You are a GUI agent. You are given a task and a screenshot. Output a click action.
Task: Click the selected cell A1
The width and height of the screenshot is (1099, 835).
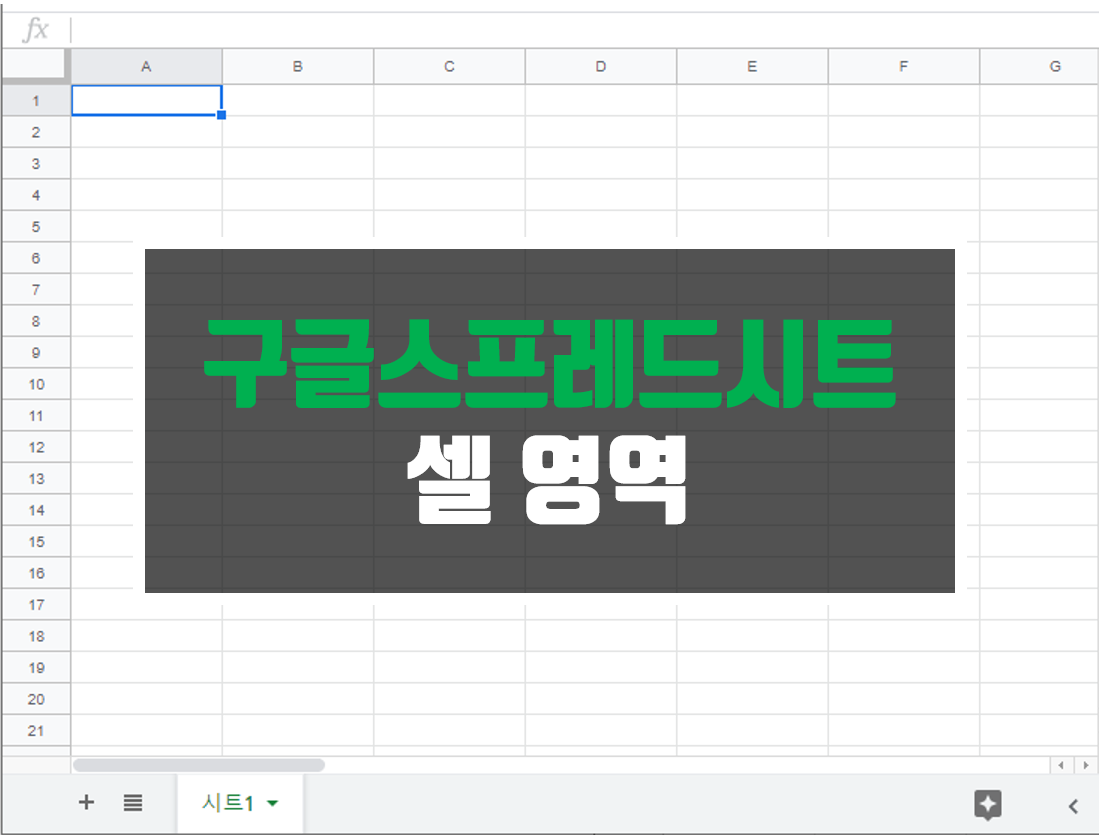point(146,100)
